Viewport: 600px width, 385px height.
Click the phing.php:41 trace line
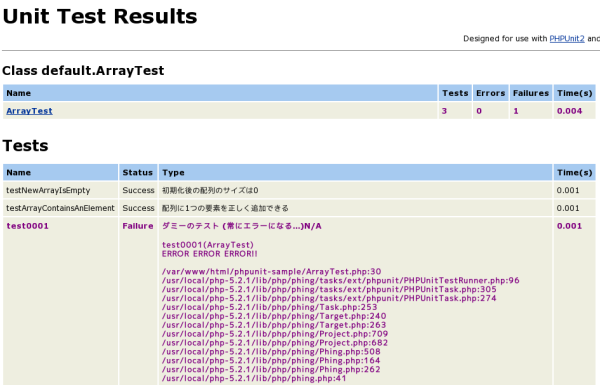tap(254, 378)
